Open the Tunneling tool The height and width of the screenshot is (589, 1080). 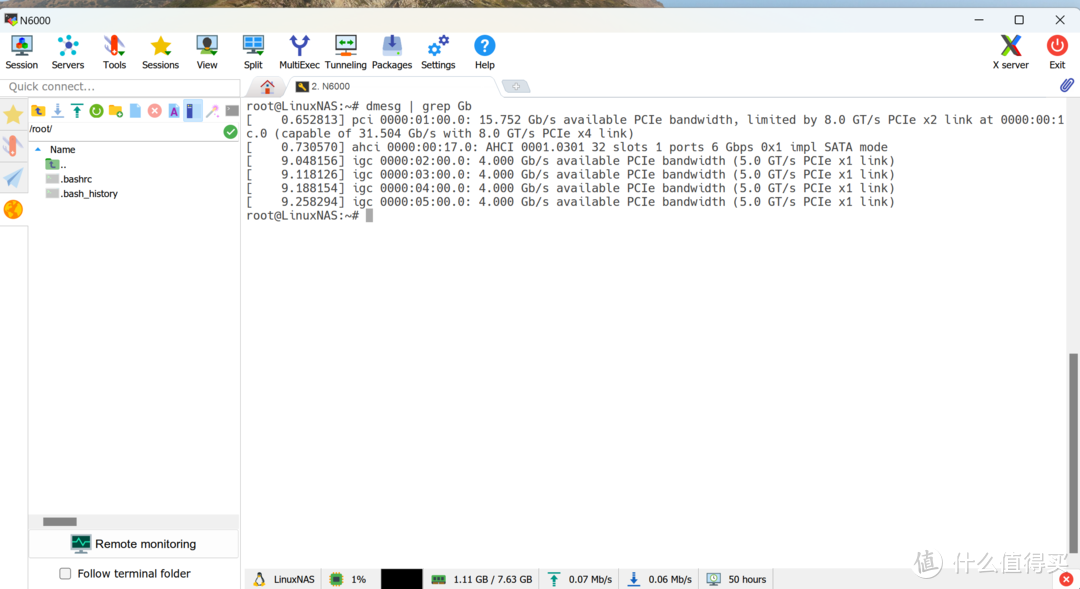point(345,51)
